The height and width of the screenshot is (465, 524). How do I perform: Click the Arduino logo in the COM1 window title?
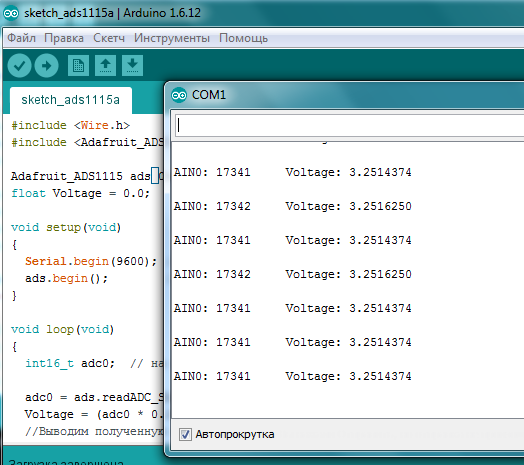click(x=179, y=95)
